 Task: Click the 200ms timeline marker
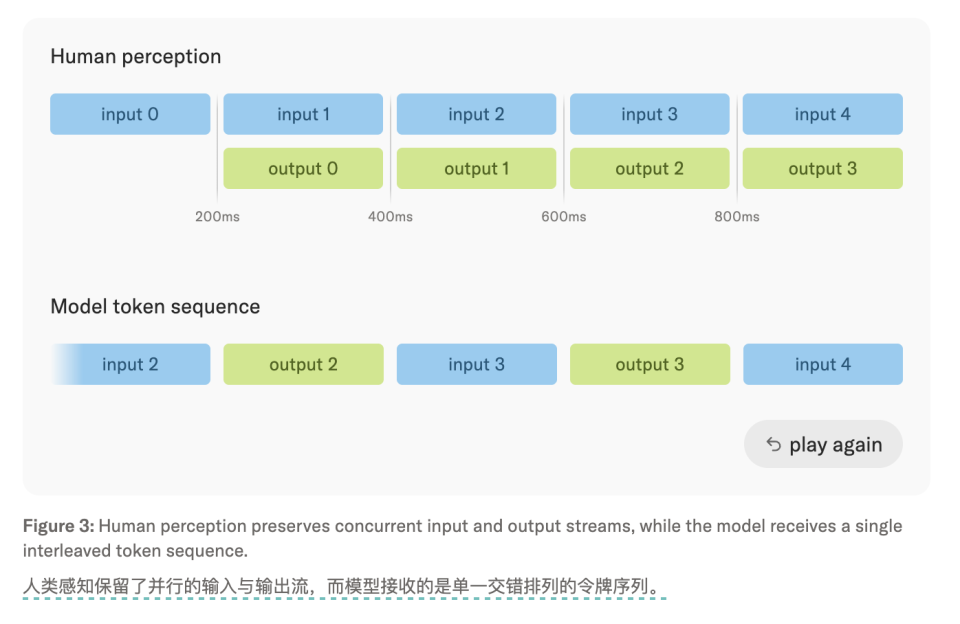[x=217, y=217]
